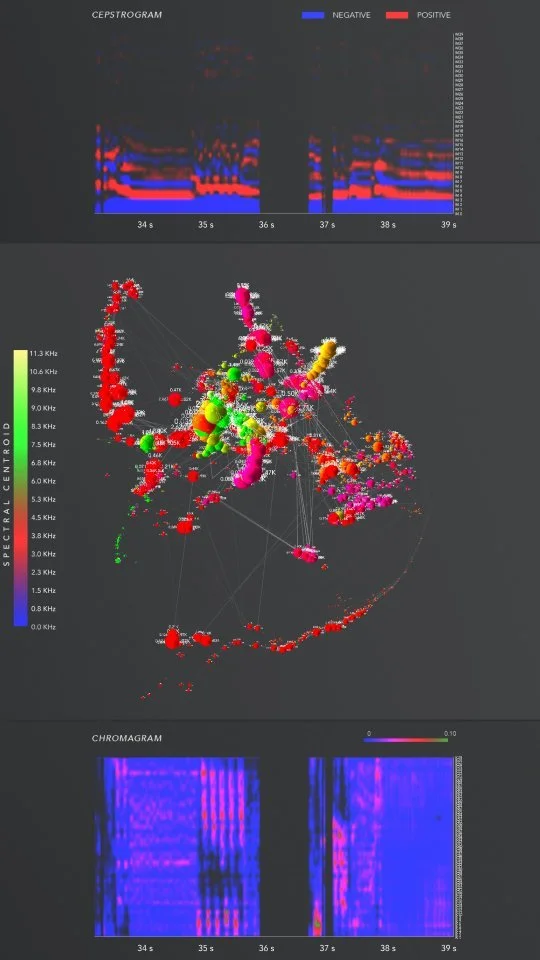Click the 38 s tick on the cepstrogram axis
The image size is (540, 960).
388,225
